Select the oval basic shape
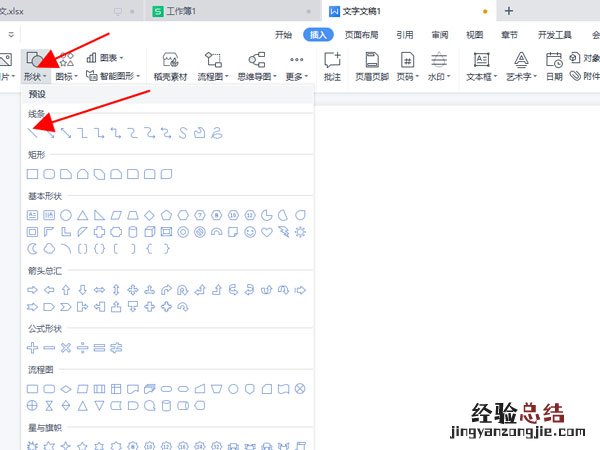This screenshot has height=450, width=600. tap(66, 215)
